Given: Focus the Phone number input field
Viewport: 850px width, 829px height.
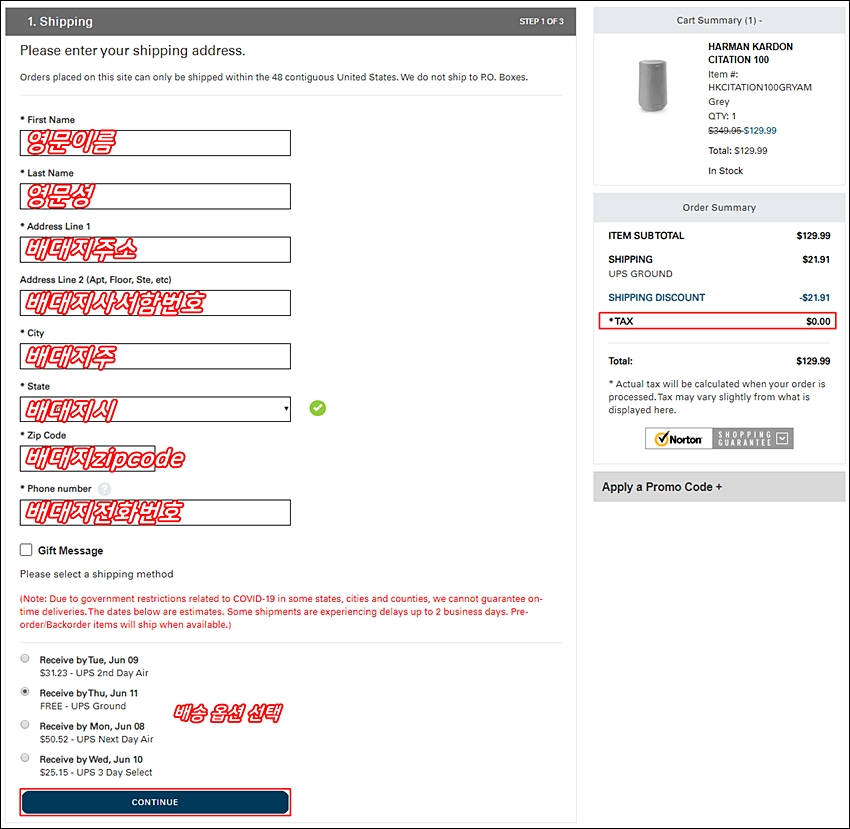Looking at the screenshot, I should [x=155, y=512].
